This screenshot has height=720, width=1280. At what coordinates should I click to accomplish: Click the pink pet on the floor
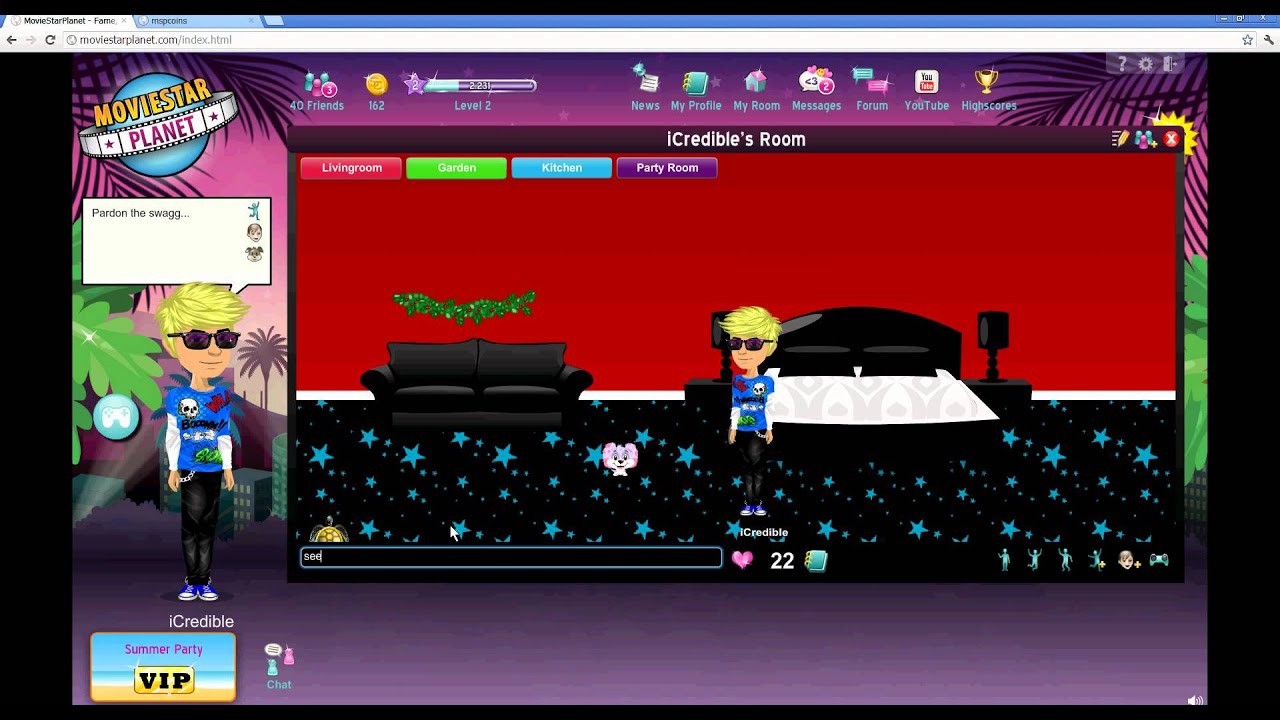click(620, 458)
